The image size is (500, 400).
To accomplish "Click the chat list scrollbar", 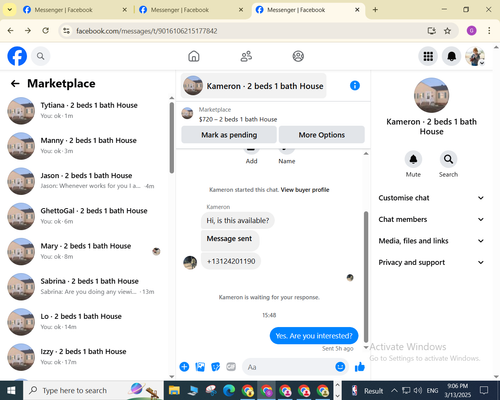I will pos(172,138).
